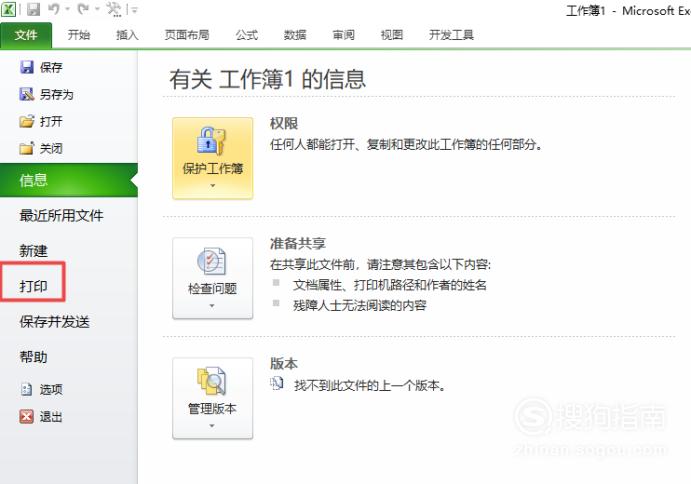
Task: Click the floppy disk icon beside 保存
Action: pyautogui.click(x=26, y=67)
